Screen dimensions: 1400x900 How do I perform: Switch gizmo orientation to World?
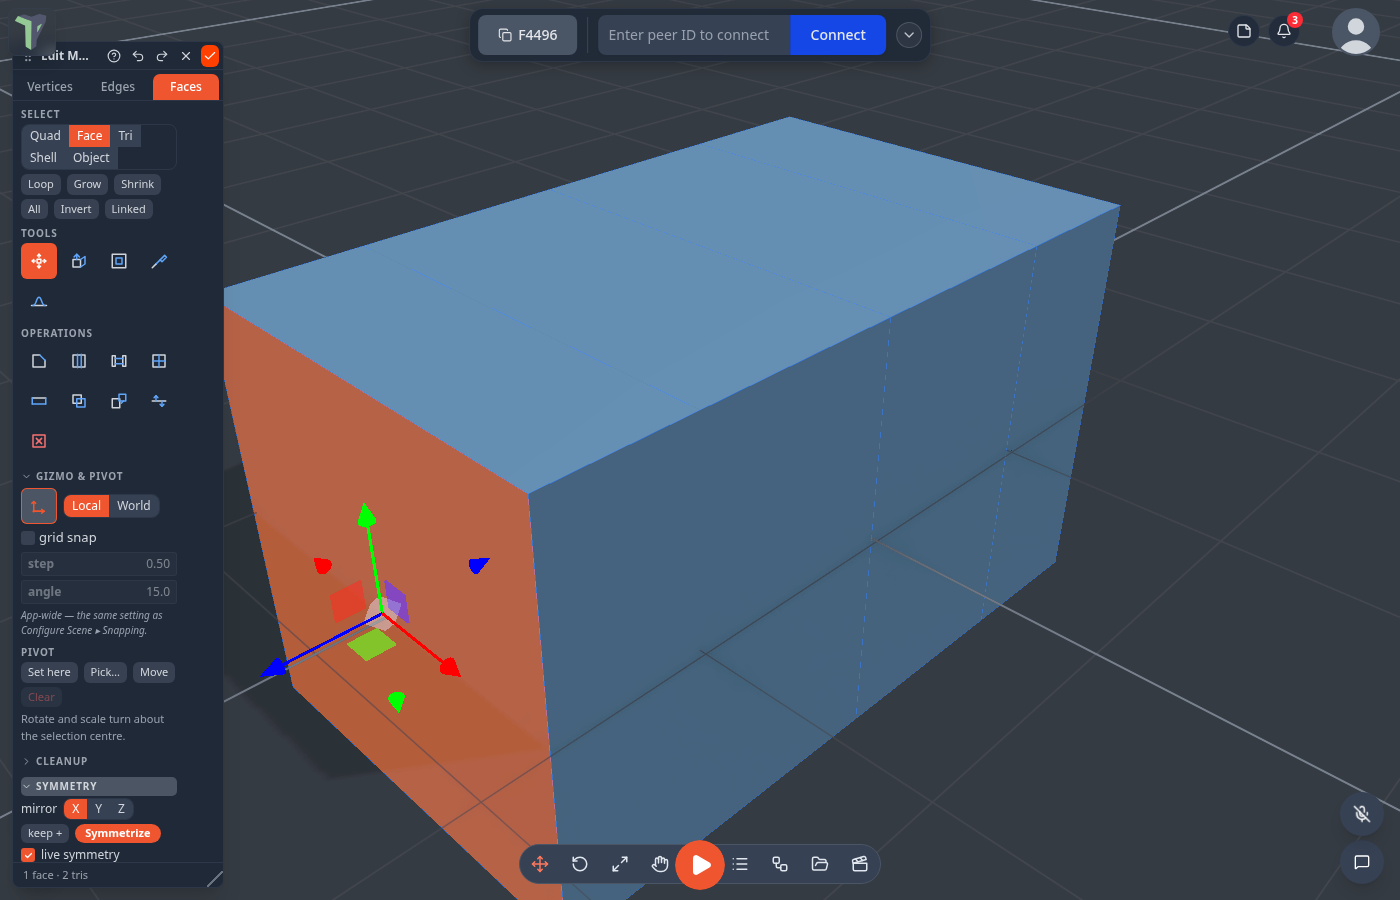[x=133, y=506]
